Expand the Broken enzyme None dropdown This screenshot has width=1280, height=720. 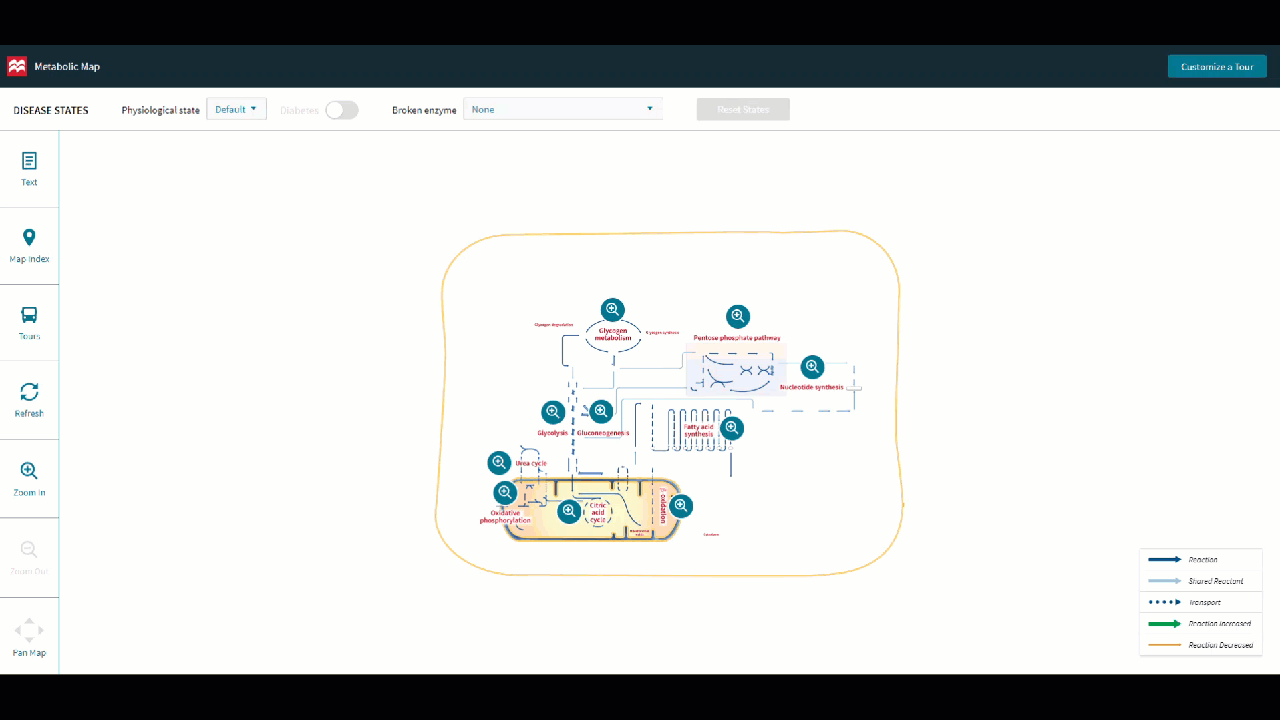pyautogui.click(x=562, y=109)
